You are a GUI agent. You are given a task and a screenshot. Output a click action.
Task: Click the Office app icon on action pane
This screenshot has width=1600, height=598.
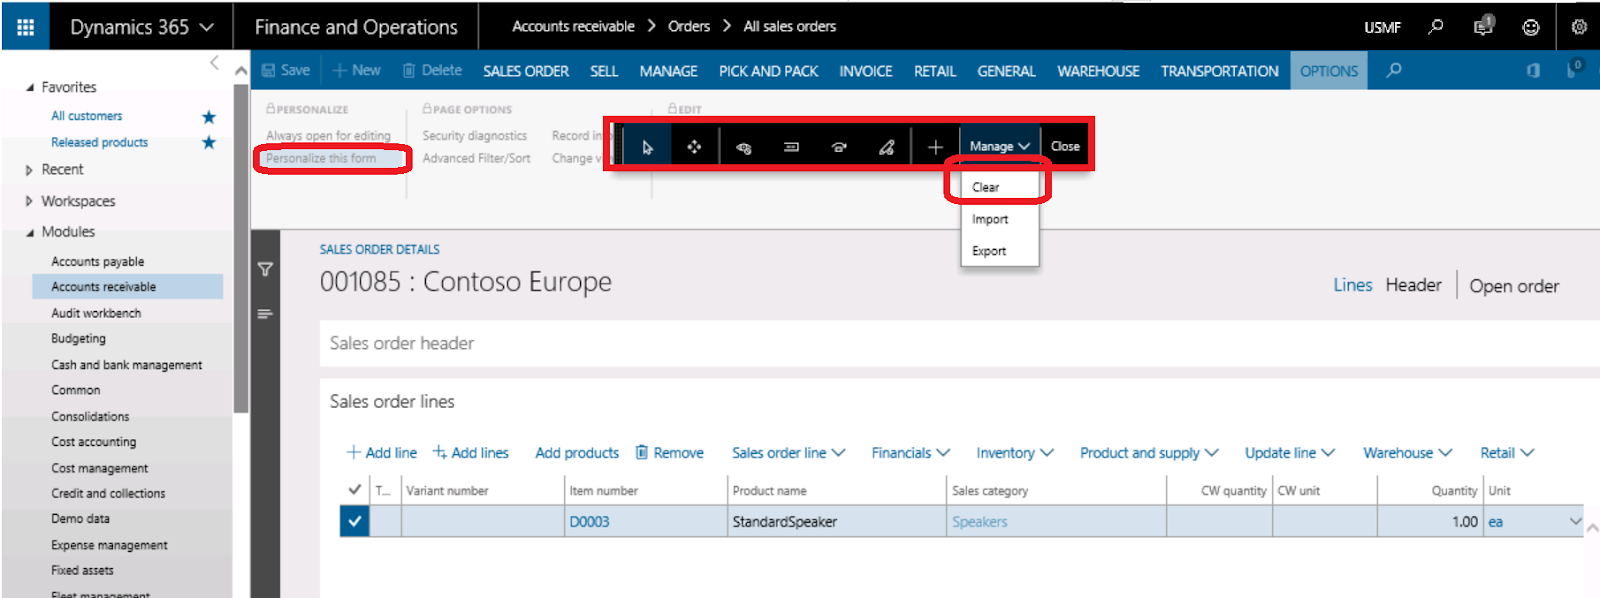point(1533,70)
